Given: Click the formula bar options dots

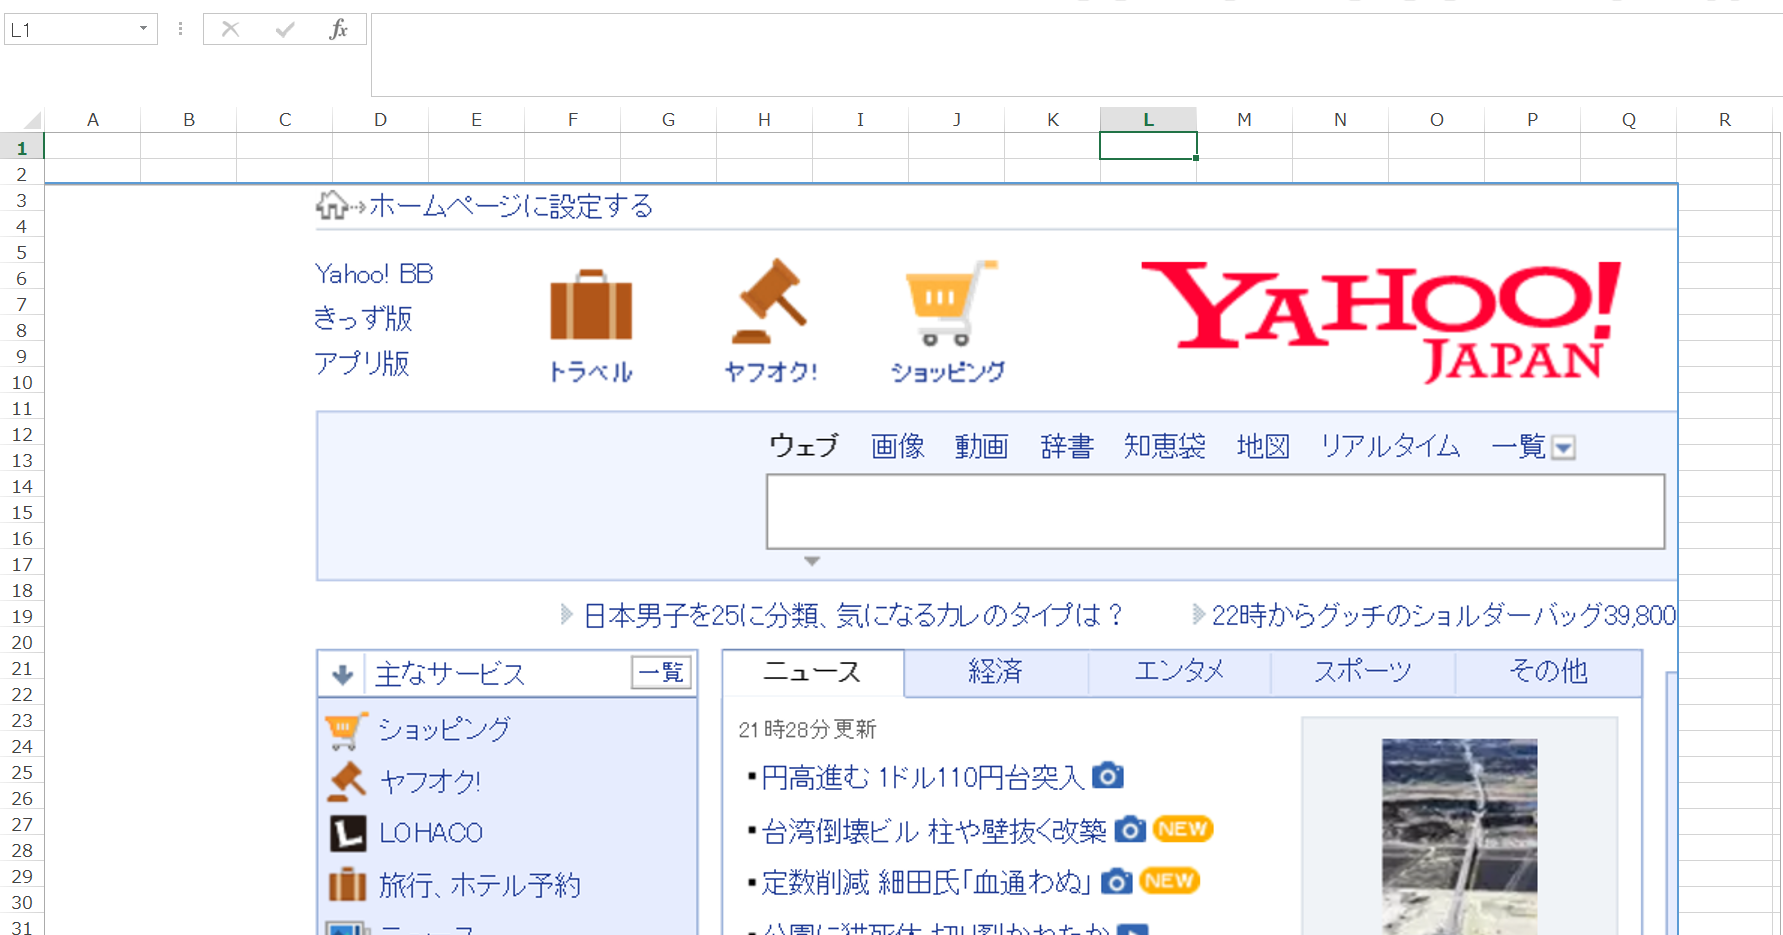Looking at the screenshot, I should [180, 29].
